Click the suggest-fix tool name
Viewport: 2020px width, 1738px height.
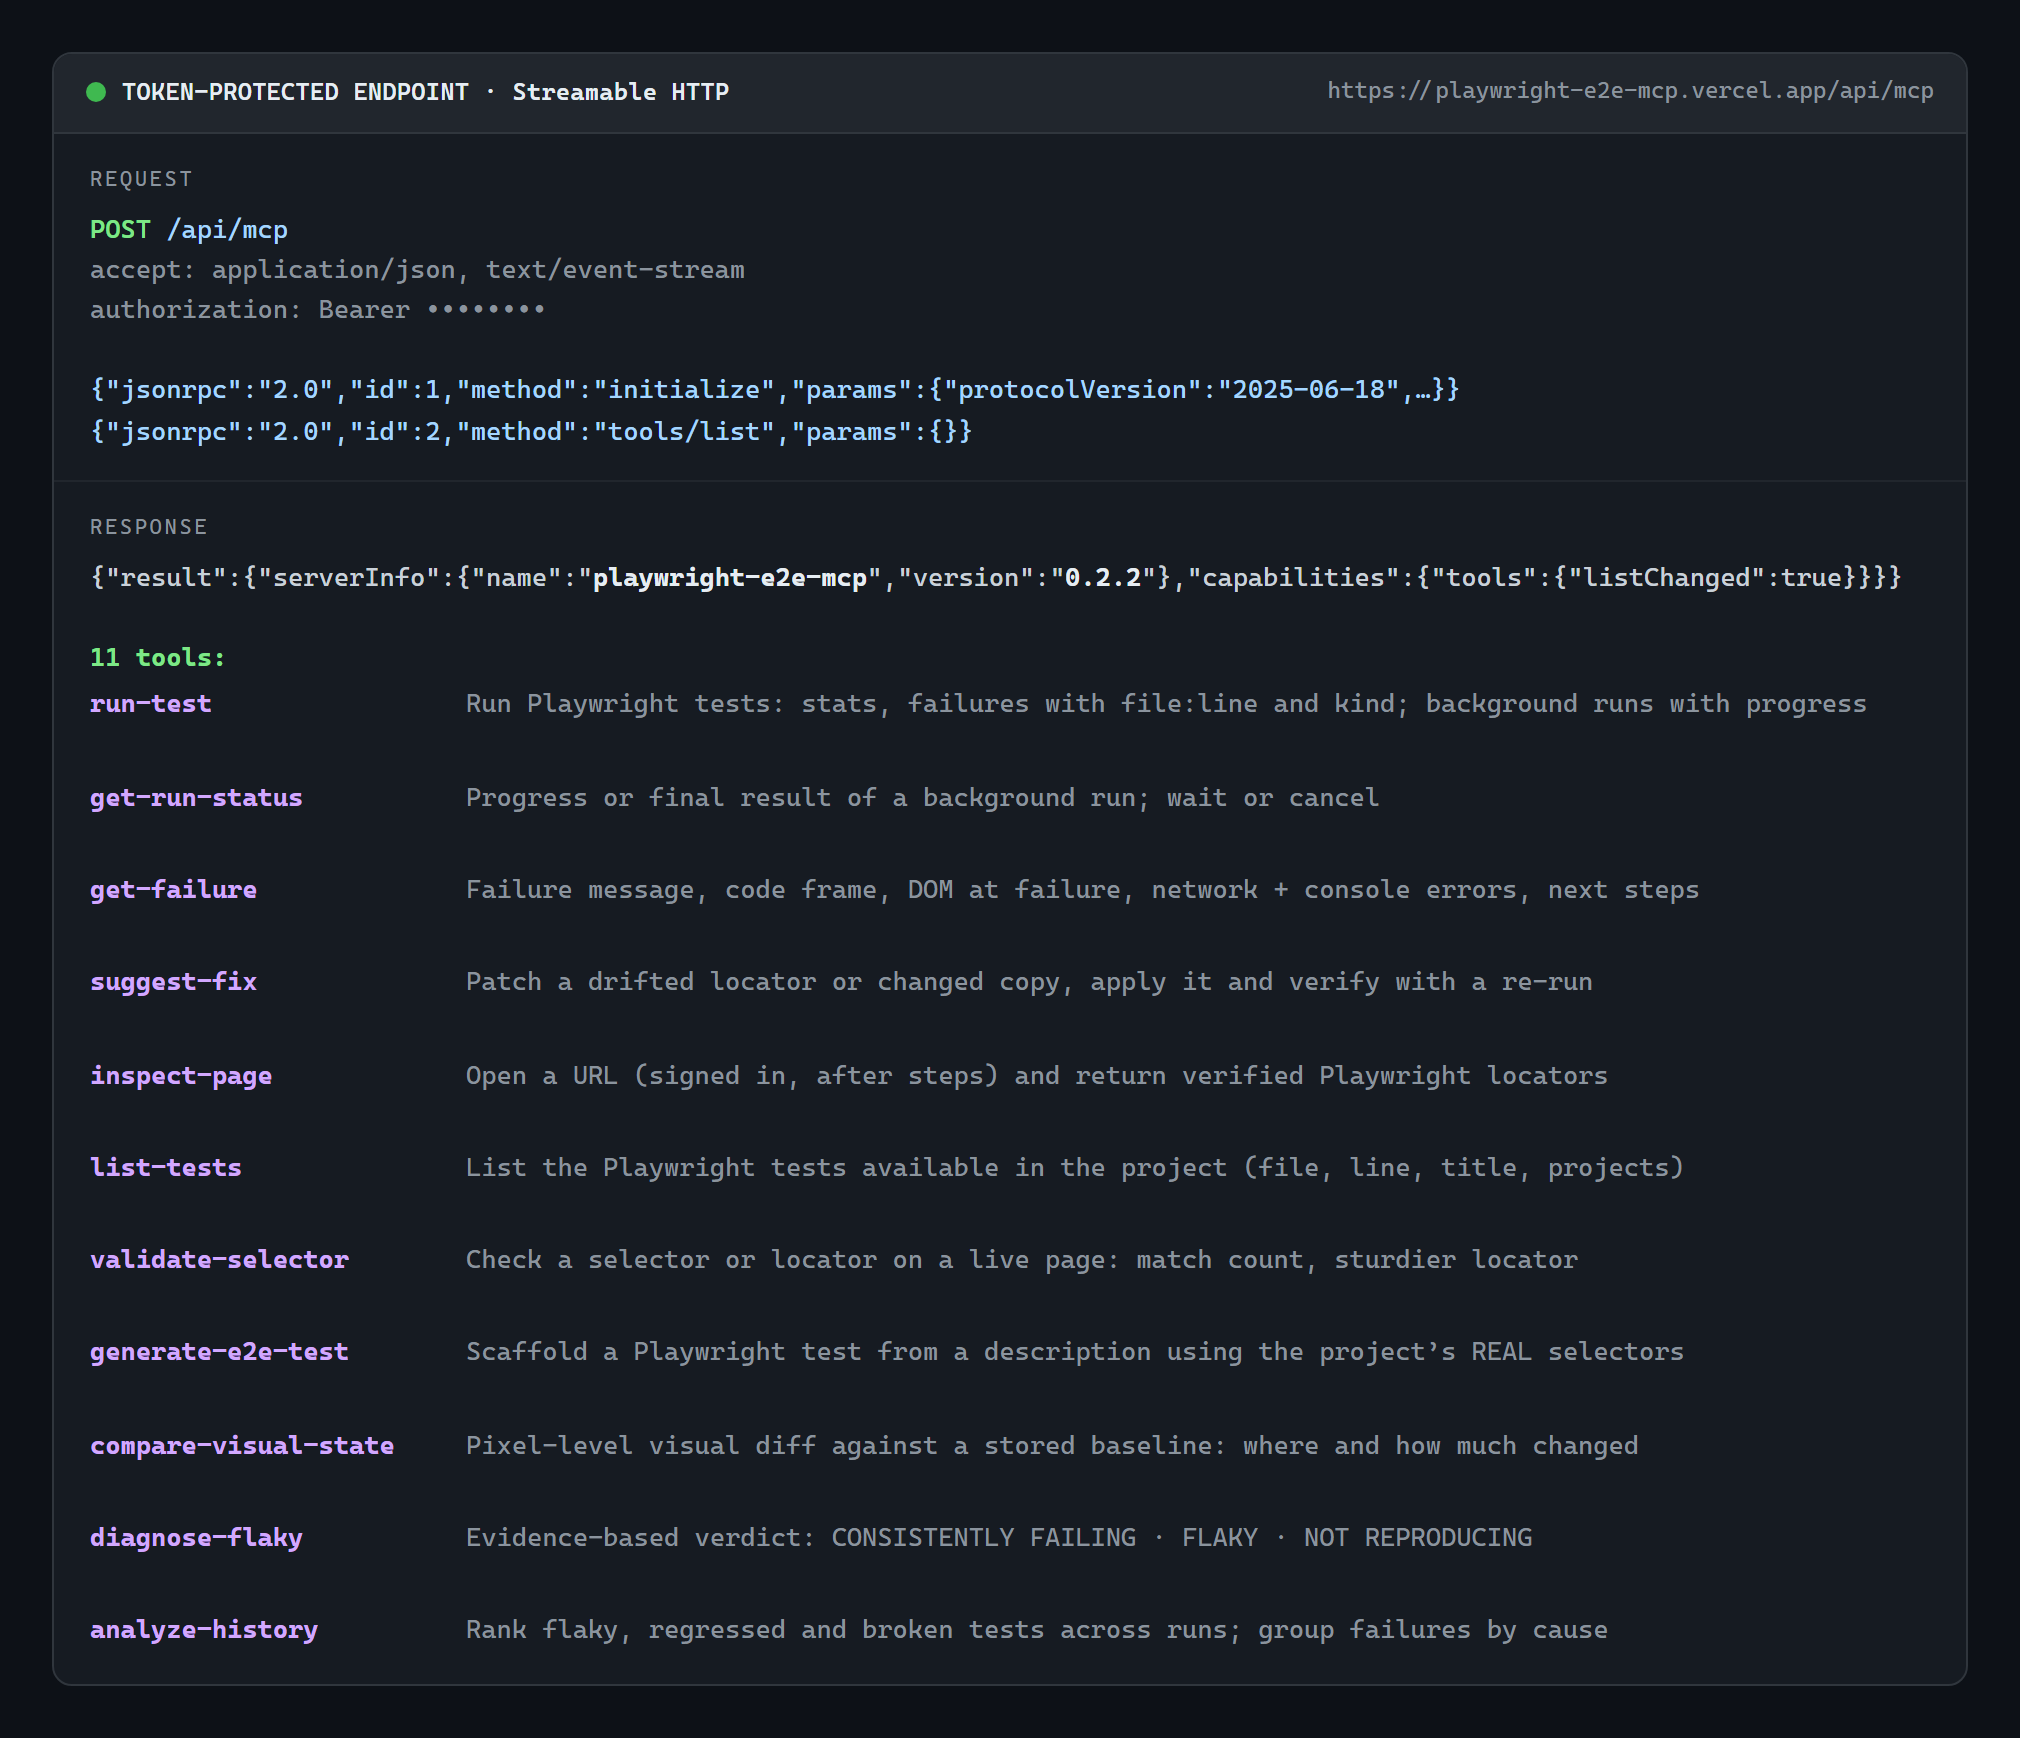173,982
